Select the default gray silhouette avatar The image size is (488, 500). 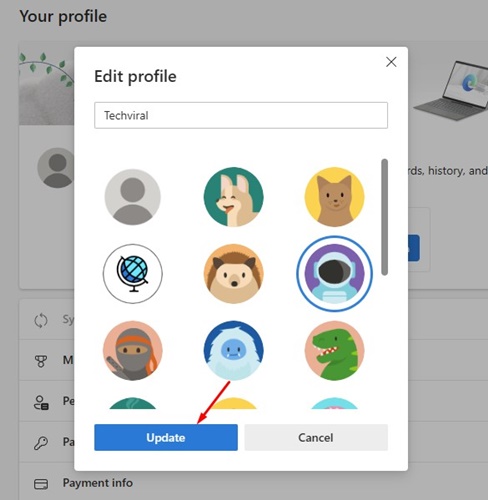tap(133, 197)
